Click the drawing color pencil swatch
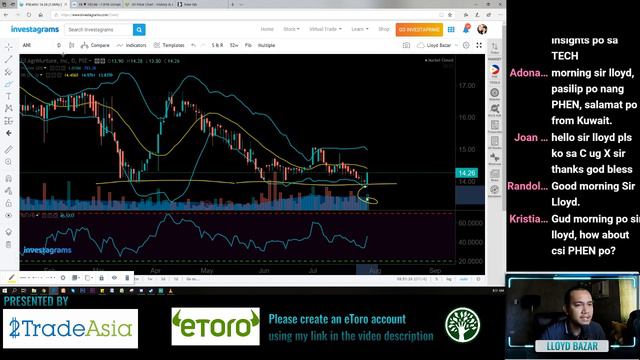The height and width of the screenshot is (360, 640). [x=11, y=278]
